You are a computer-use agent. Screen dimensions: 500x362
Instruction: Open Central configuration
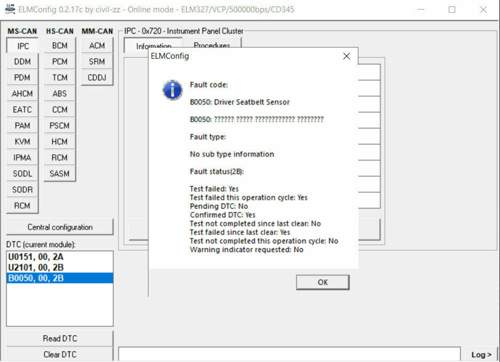(60, 227)
